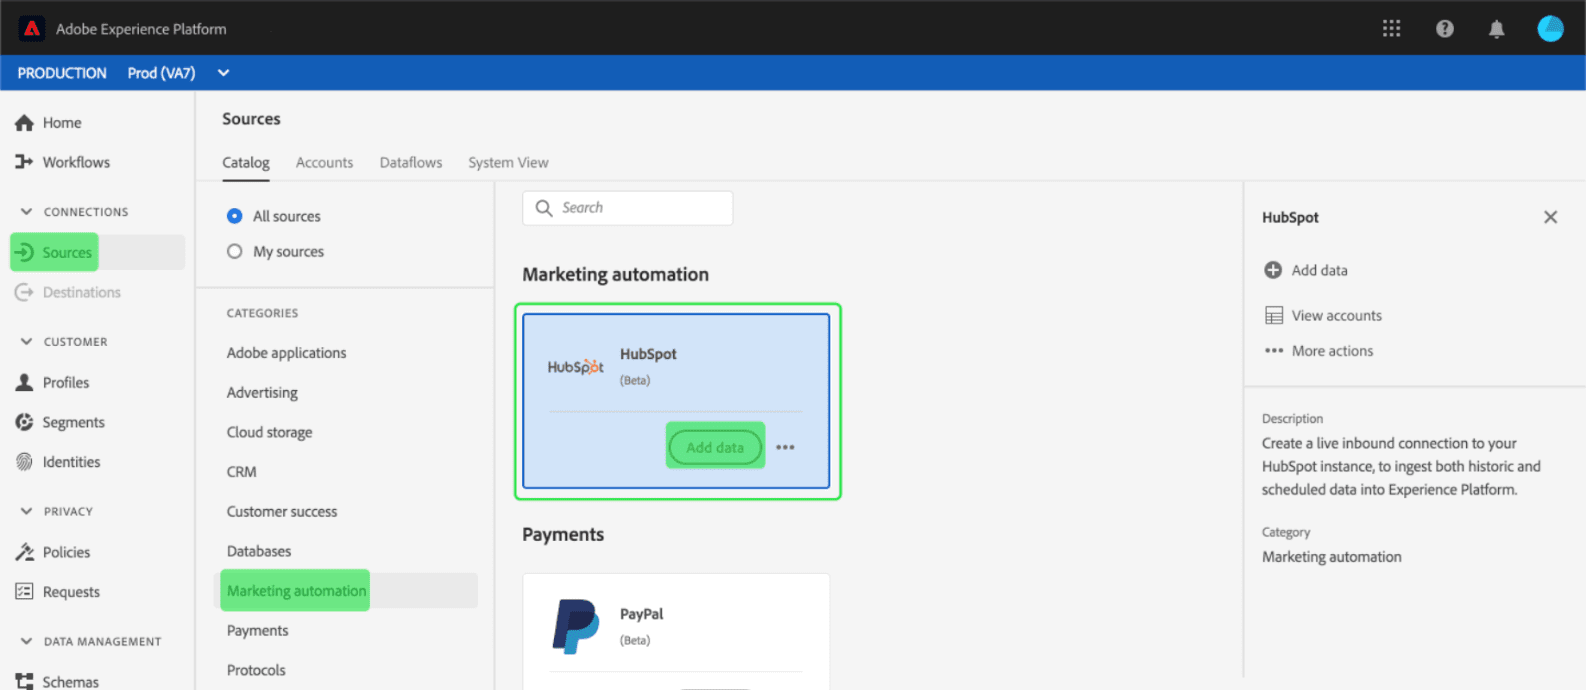Click the View accounts table icon

(1273, 315)
